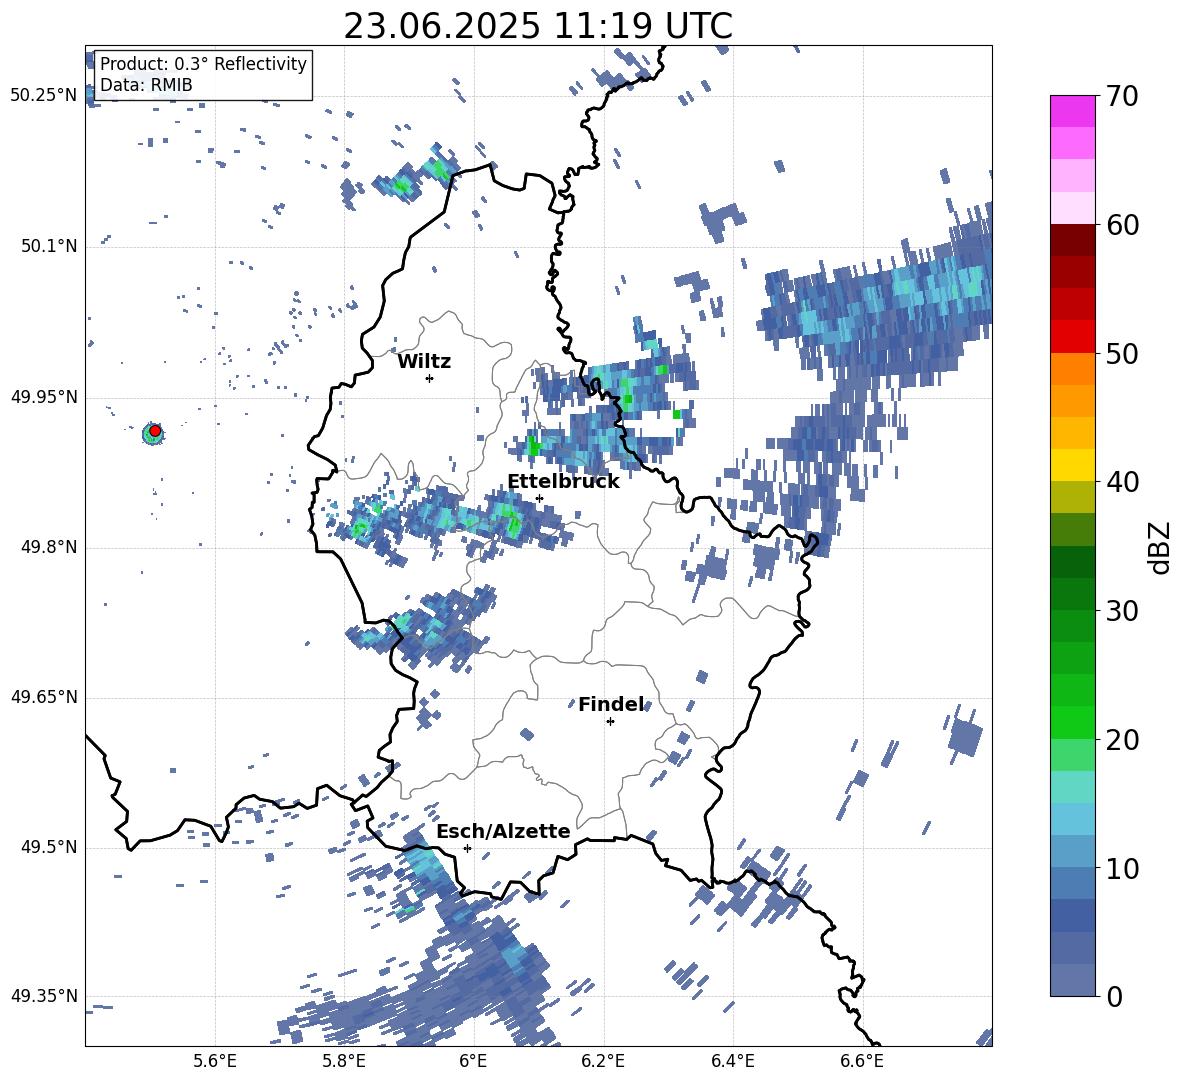
Task: Click the 5.6°E longitude label
Action: (x=215, y=1061)
